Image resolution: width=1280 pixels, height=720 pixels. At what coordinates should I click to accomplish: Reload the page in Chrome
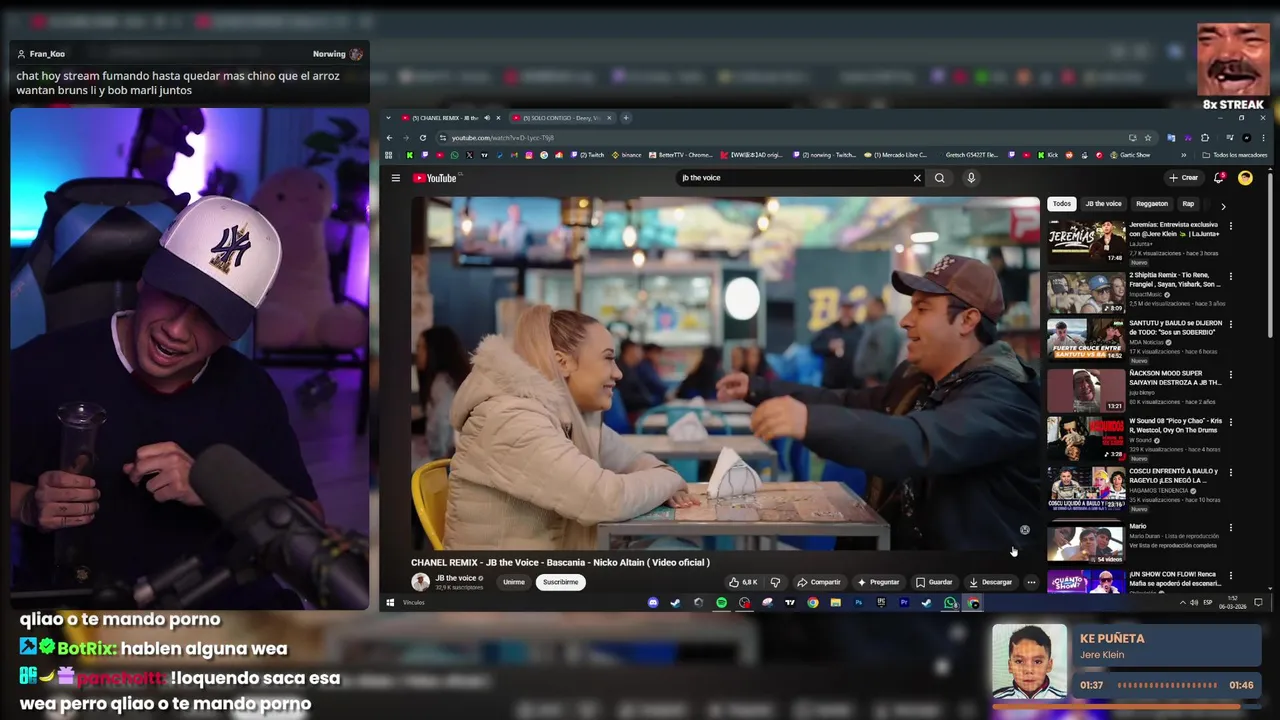(423, 138)
